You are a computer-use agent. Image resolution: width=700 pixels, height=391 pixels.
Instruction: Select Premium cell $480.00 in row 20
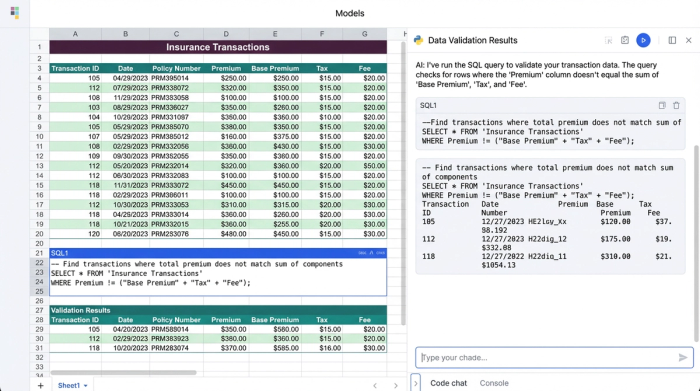coord(226,234)
